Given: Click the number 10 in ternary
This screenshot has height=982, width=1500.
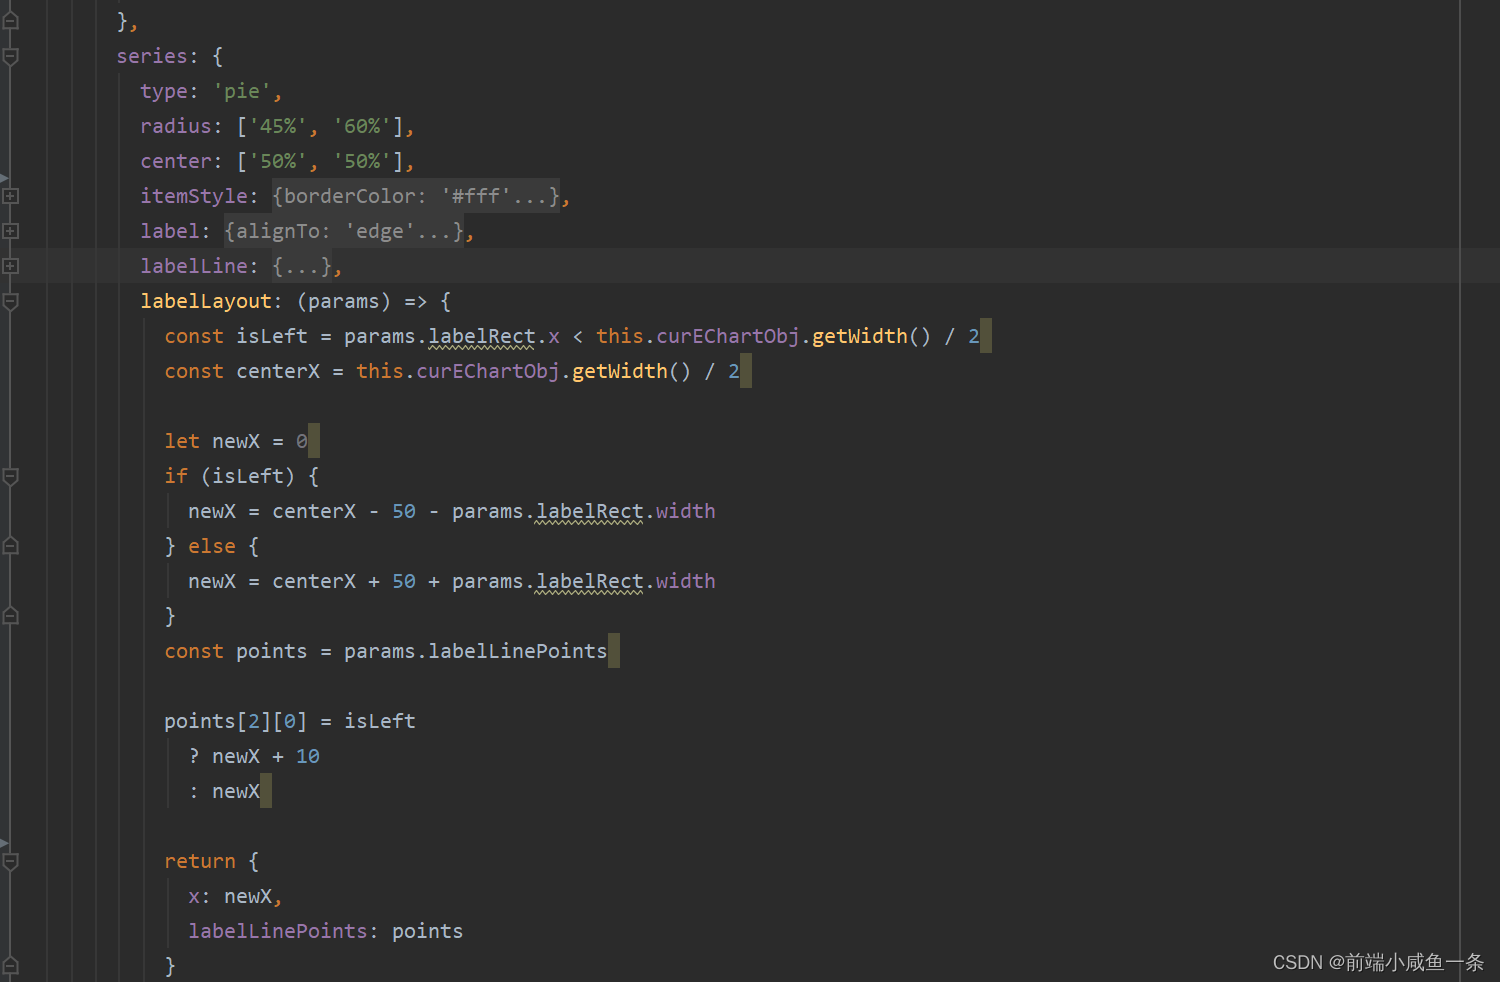Looking at the screenshot, I should coord(308,756).
